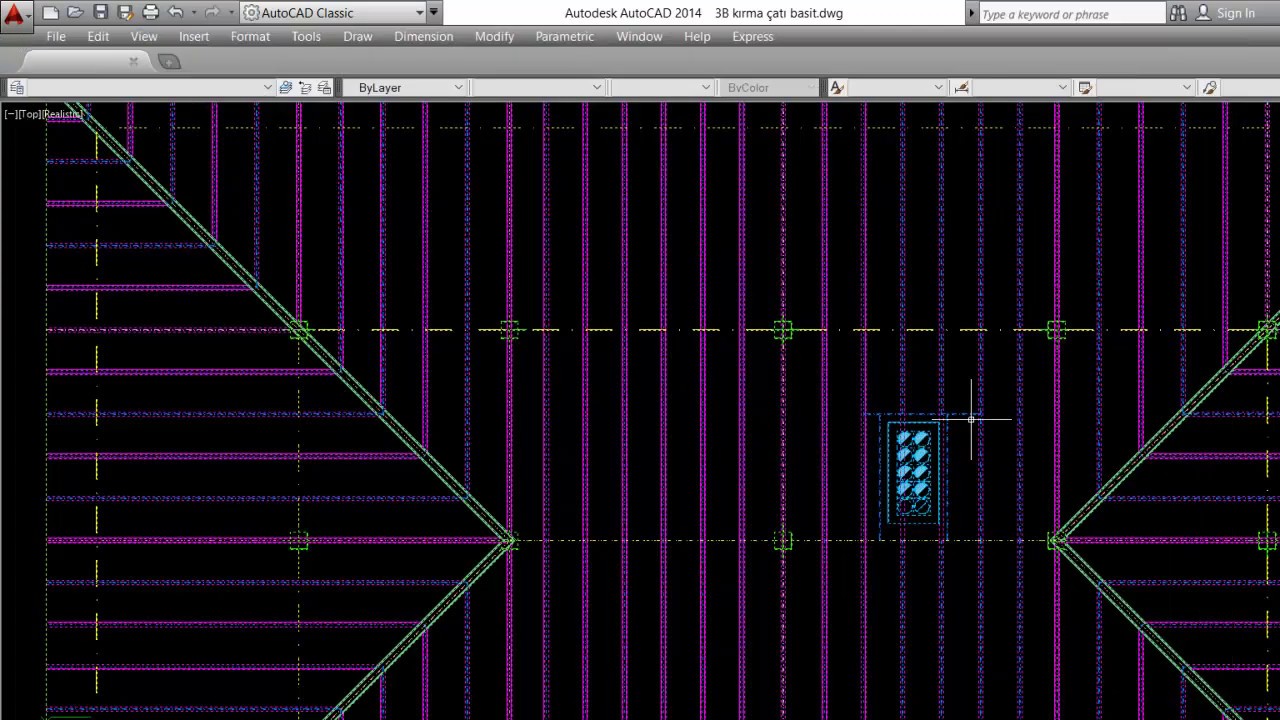1280x720 pixels.
Task: Open the Modify menu
Action: click(x=494, y=36)
